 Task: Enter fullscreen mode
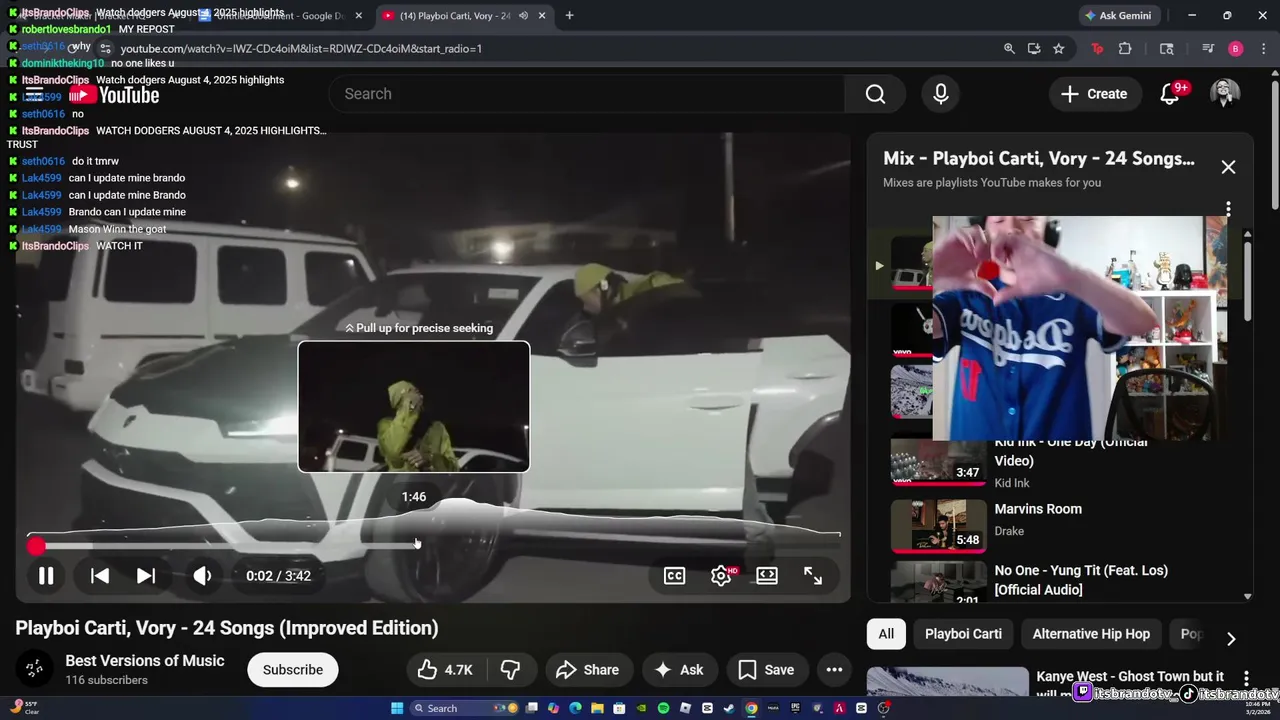[x=813, y=576]
